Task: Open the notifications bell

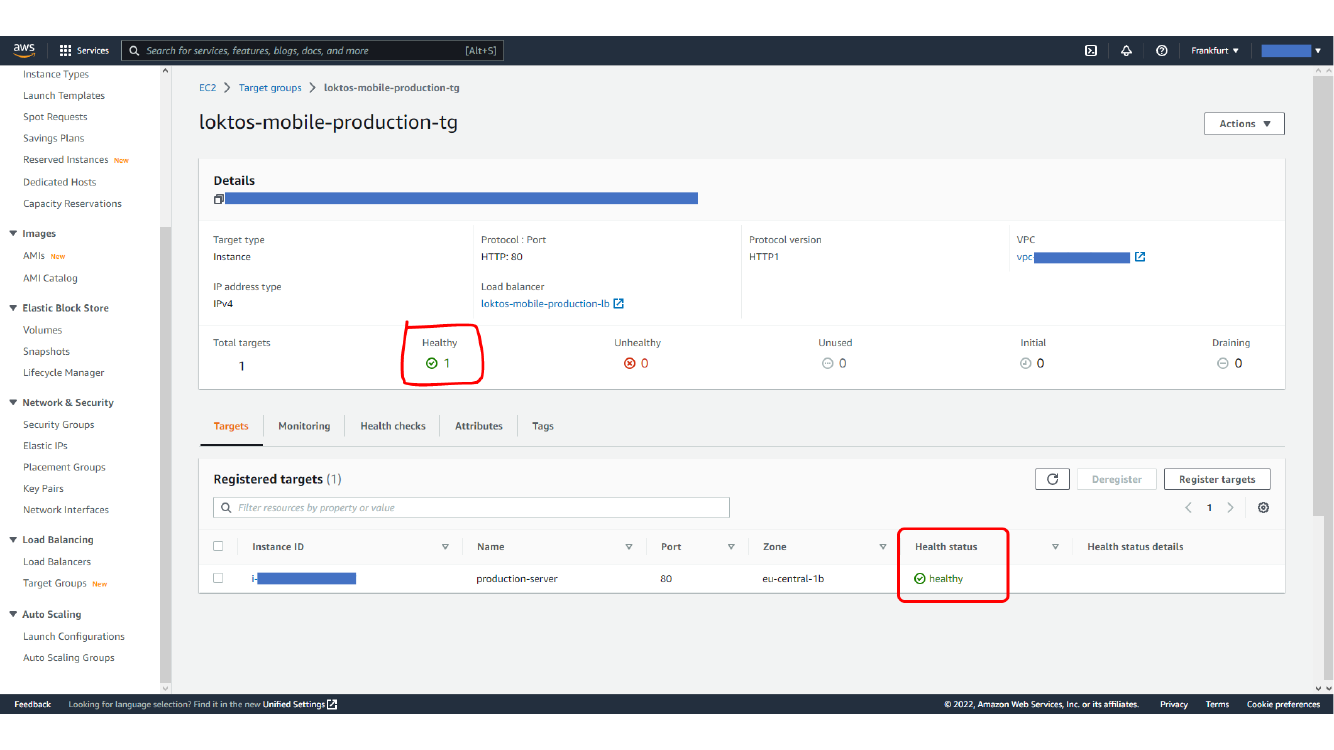Action: point(1126,50)
